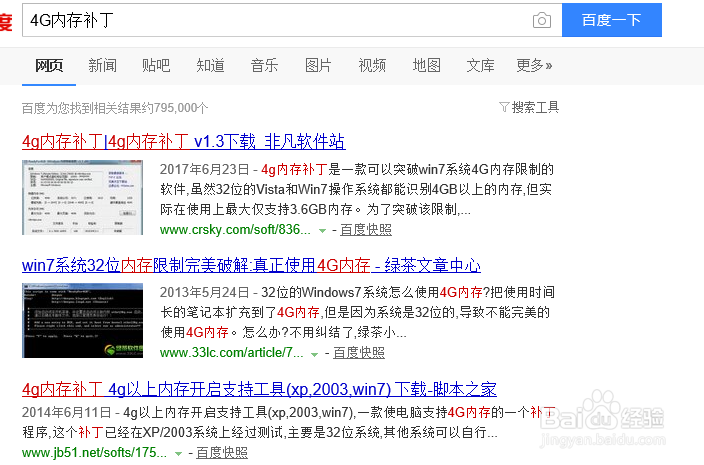Open the 视频 tab
Viewport: 704px width, 465px height.
(x=372, y=66)
